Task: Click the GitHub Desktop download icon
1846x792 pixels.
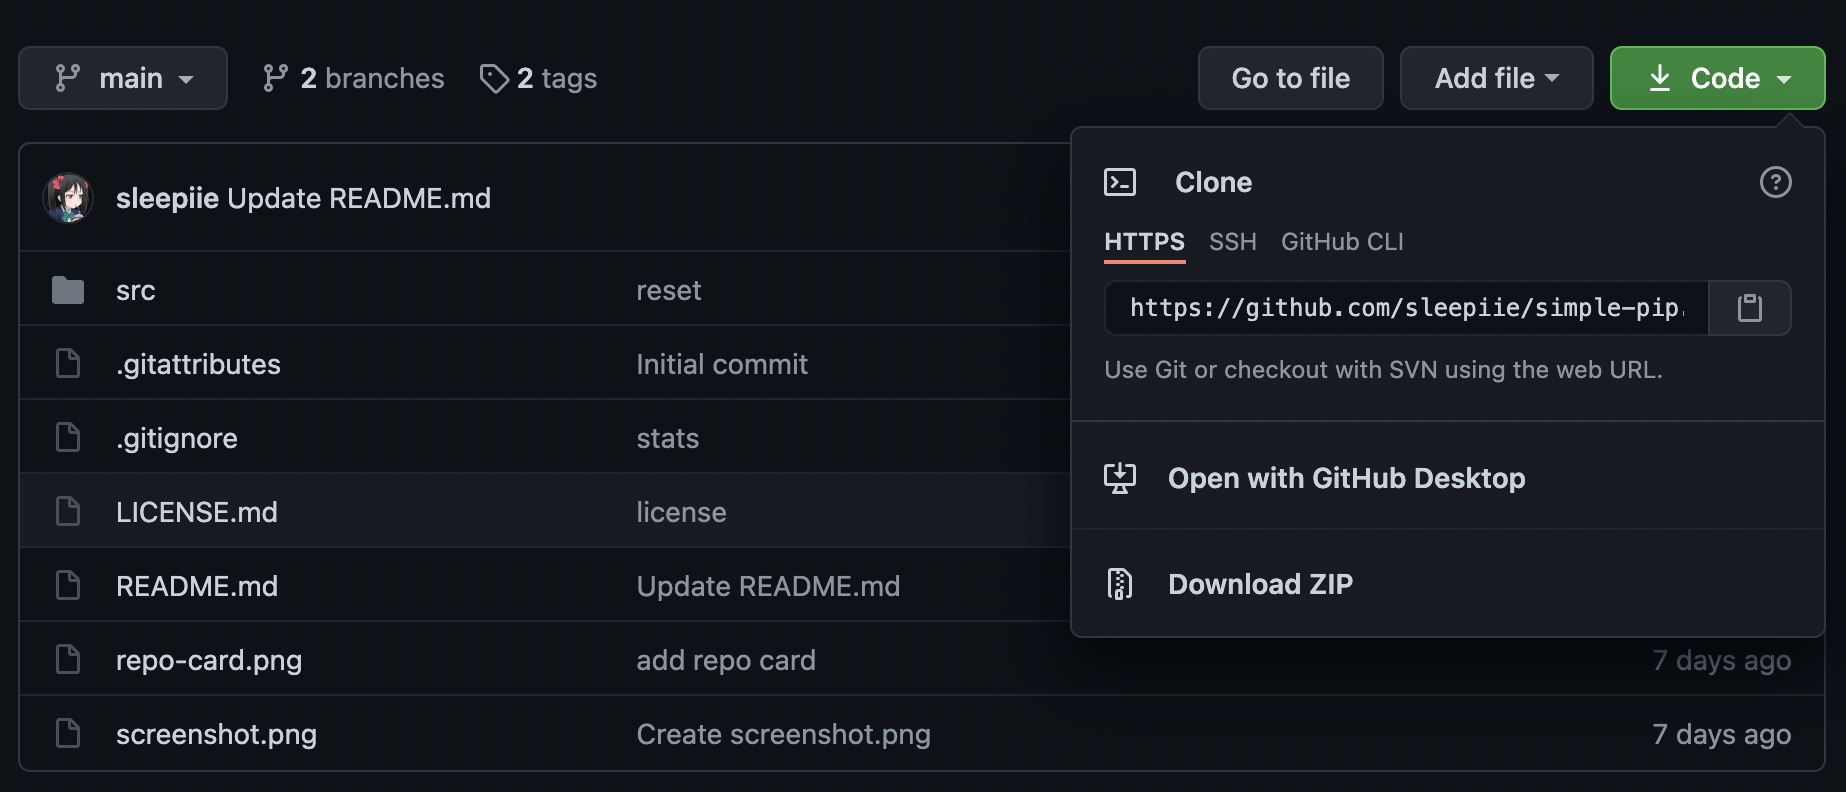Action: tap(1120, 478)
